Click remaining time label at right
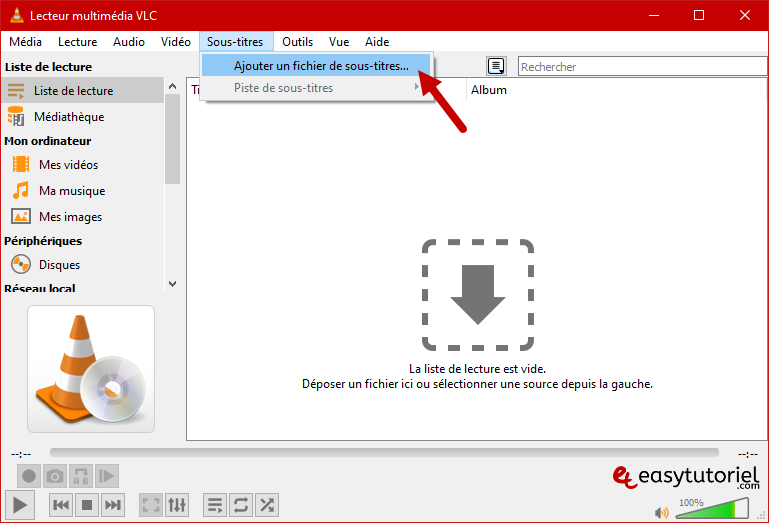The height and width of the screenshot is (523, 769). [x=747, y=454]
